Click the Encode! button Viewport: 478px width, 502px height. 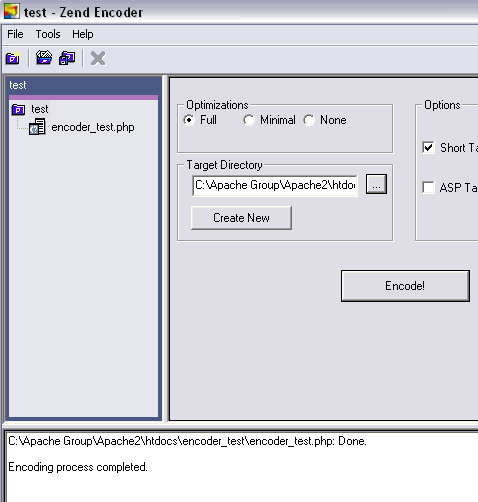click(405, 286)
